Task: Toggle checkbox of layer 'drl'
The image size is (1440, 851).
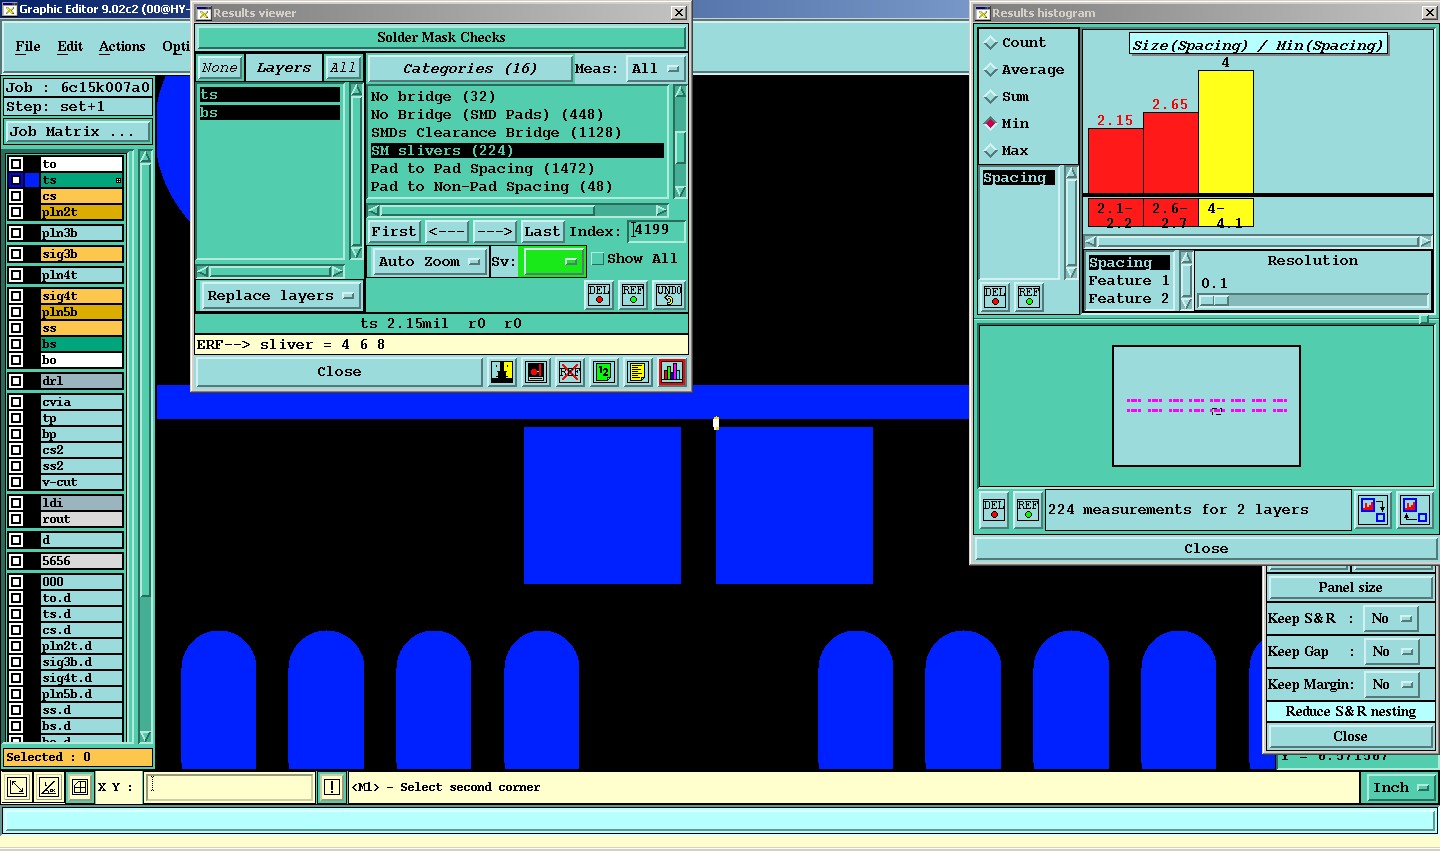Action: [16, 381]
